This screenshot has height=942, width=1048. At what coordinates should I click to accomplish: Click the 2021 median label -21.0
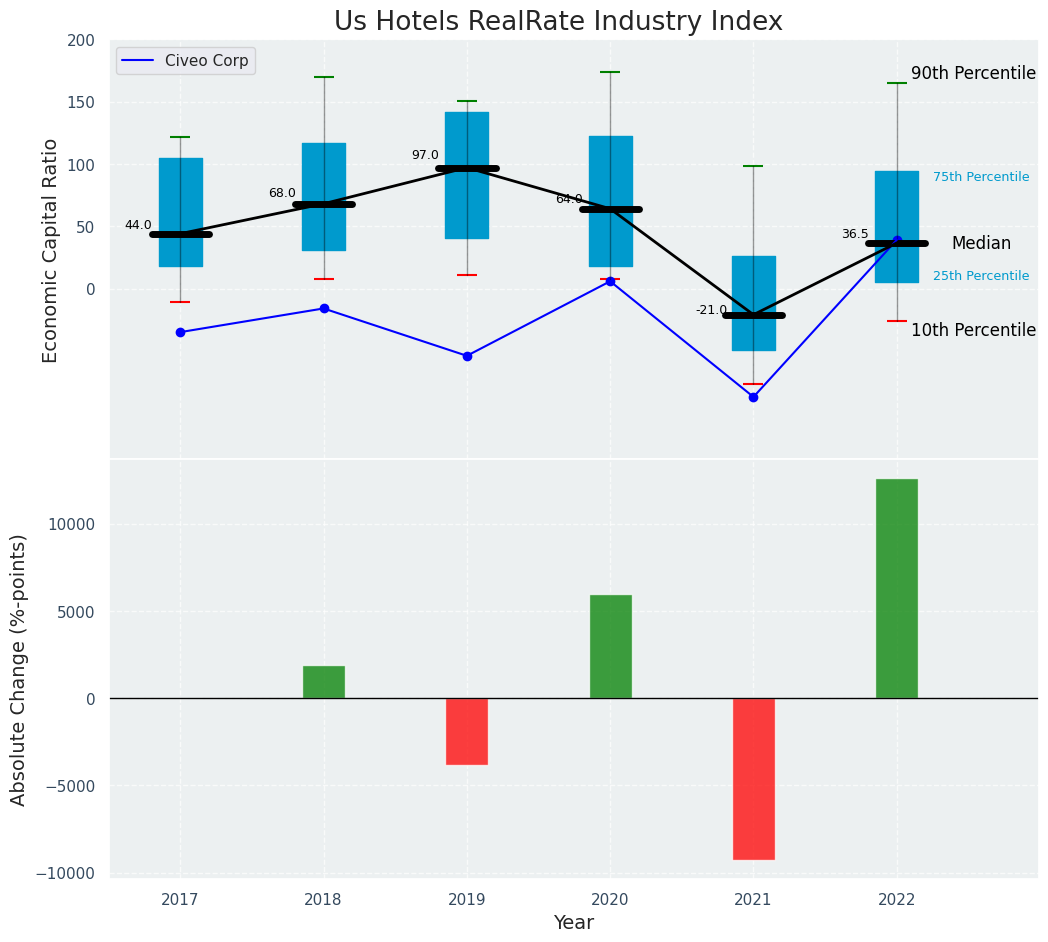click(711, 310)
